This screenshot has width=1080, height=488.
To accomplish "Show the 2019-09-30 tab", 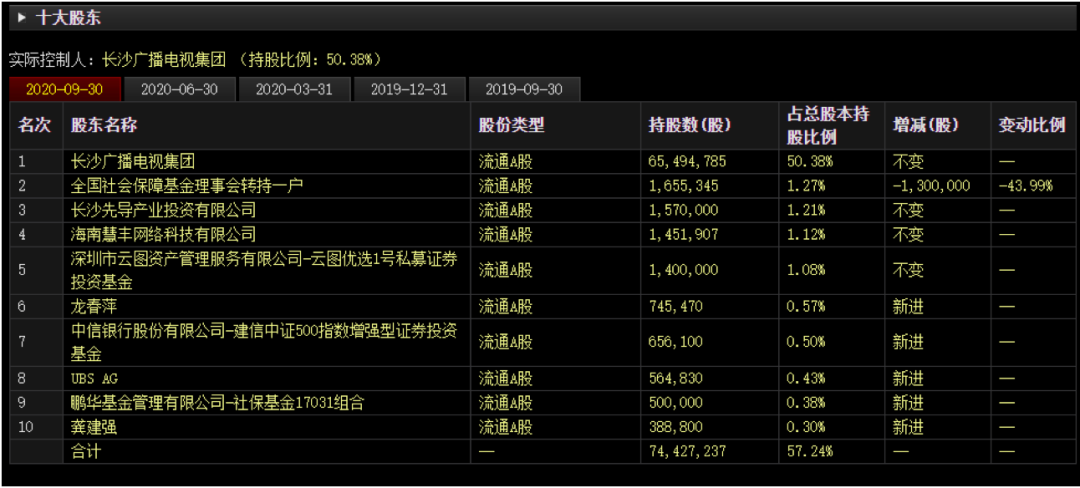I will [524, 90].
